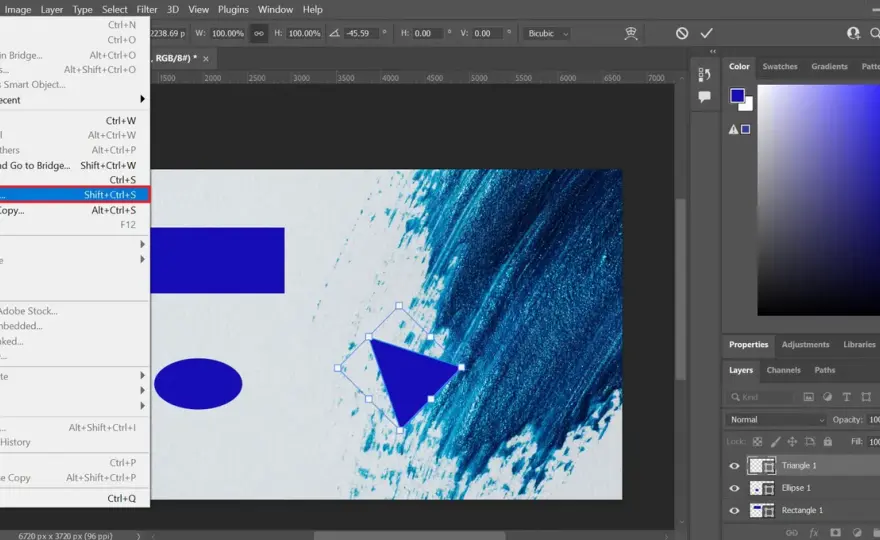The width and height of the screenshot is (880, 540).
Task: Hide the Ellipse 1 layer
Action: (734, 488)
